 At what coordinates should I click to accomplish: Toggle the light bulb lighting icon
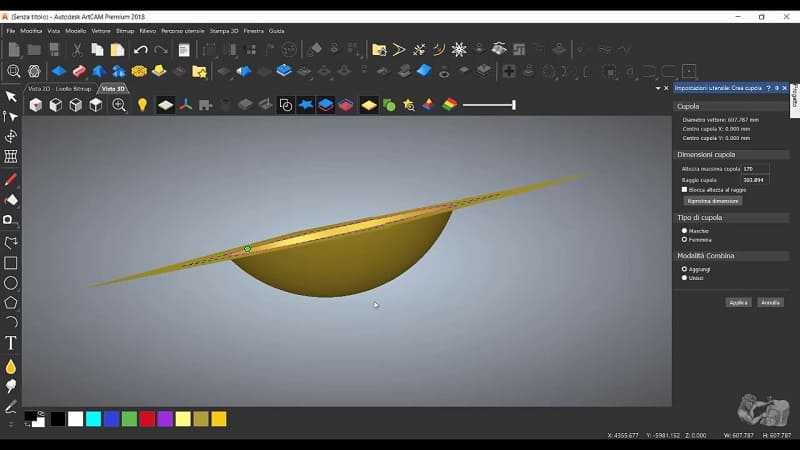[142, 105]
